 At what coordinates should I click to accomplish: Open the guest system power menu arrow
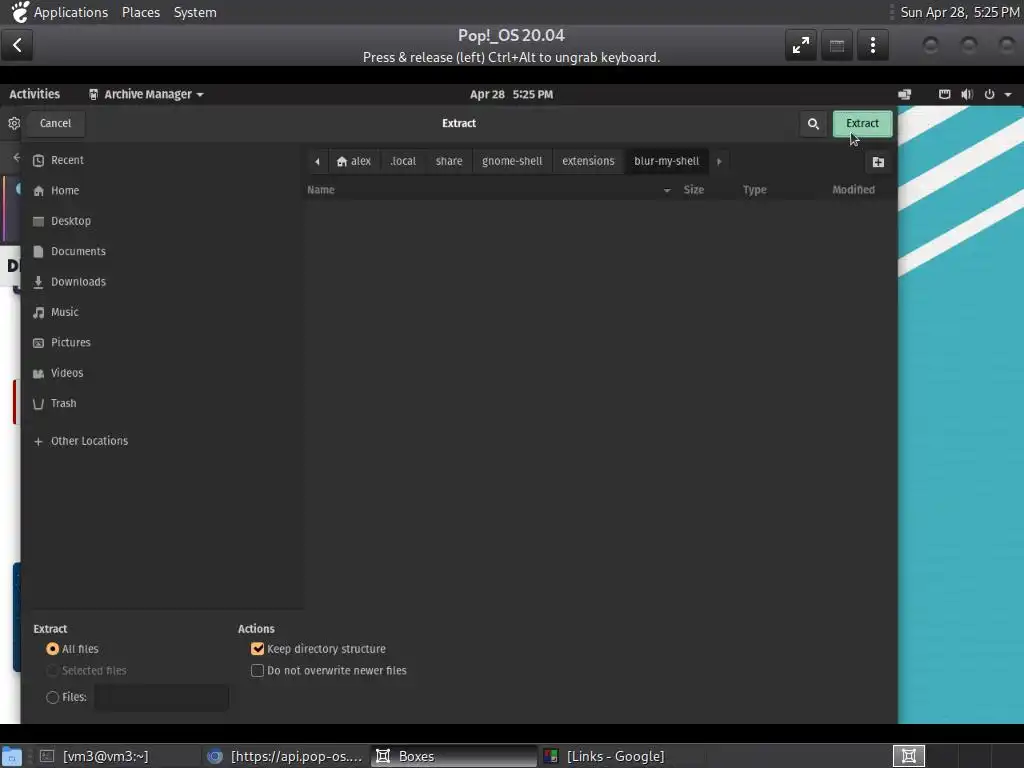point(1008,95)
